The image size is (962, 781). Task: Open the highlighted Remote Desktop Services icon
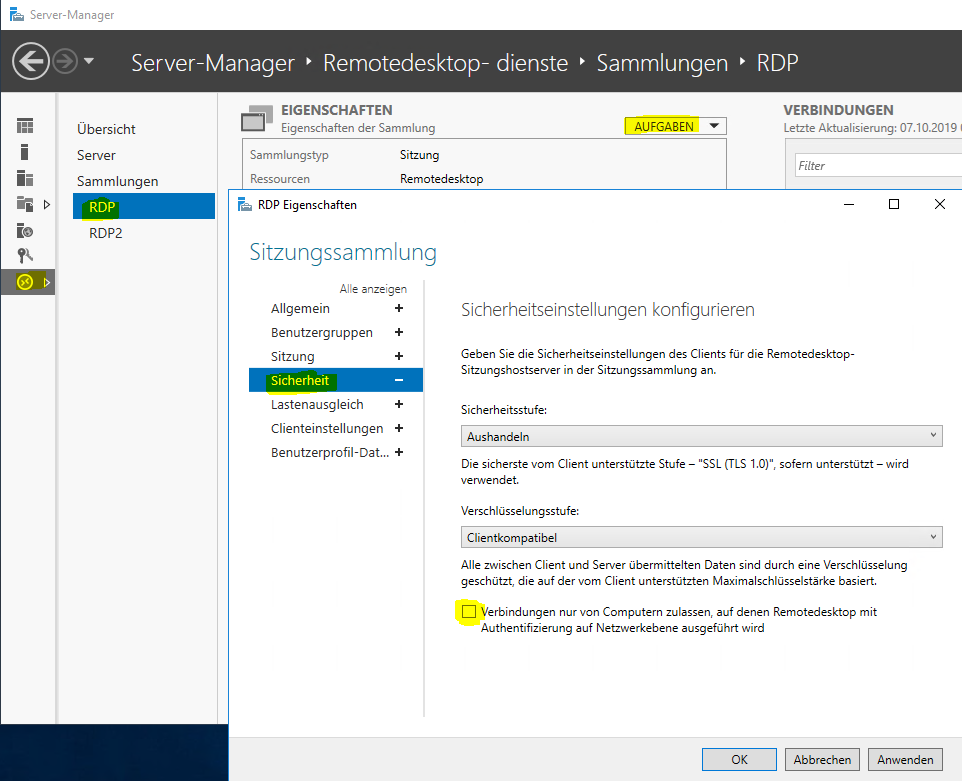[x=25, y=281]
